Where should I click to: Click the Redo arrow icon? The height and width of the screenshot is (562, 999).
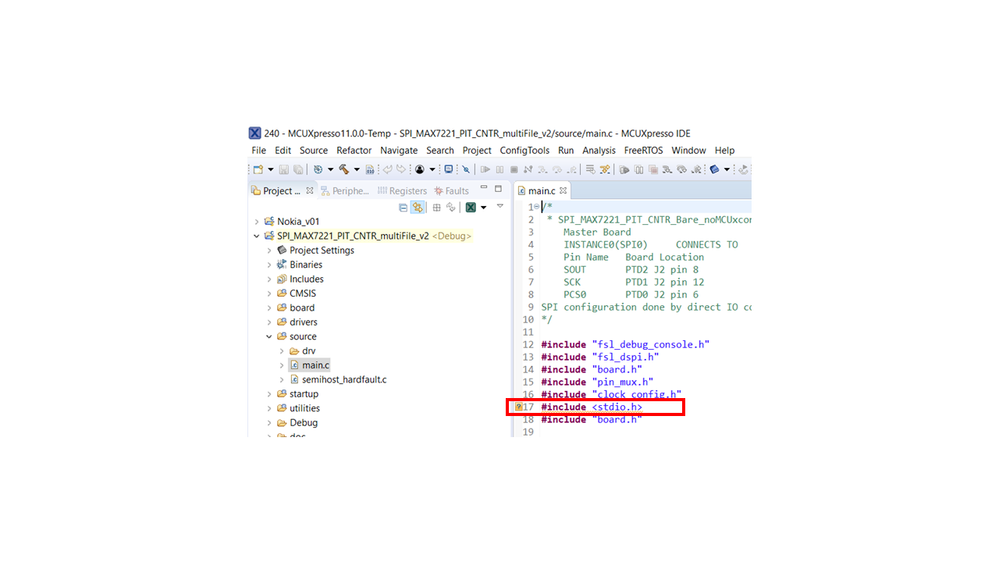pyautogui.click(x=401, y=169)
